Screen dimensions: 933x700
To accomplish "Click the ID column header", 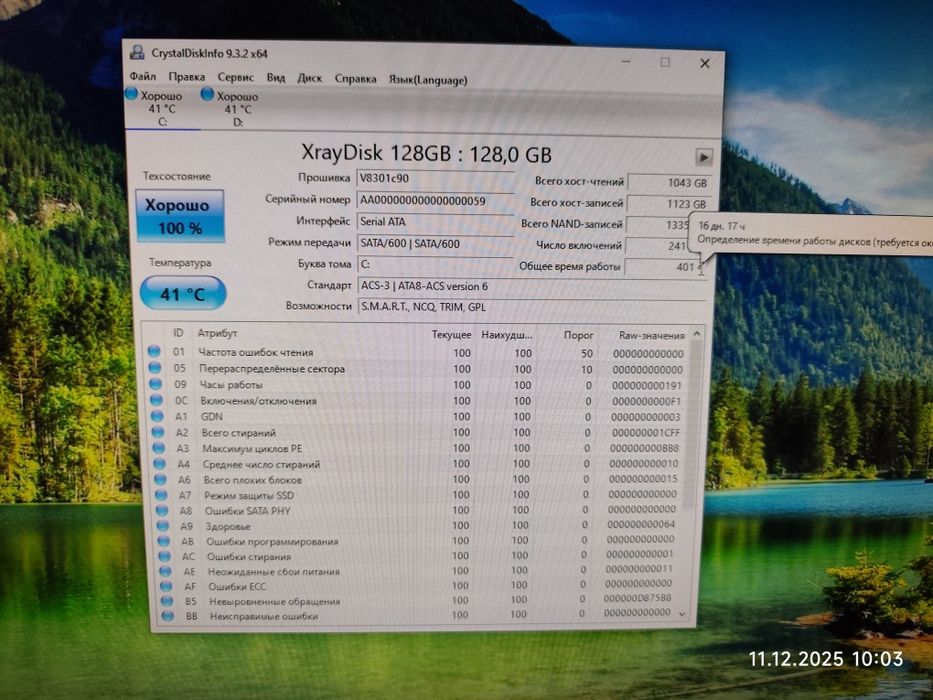I will point(178,333).
